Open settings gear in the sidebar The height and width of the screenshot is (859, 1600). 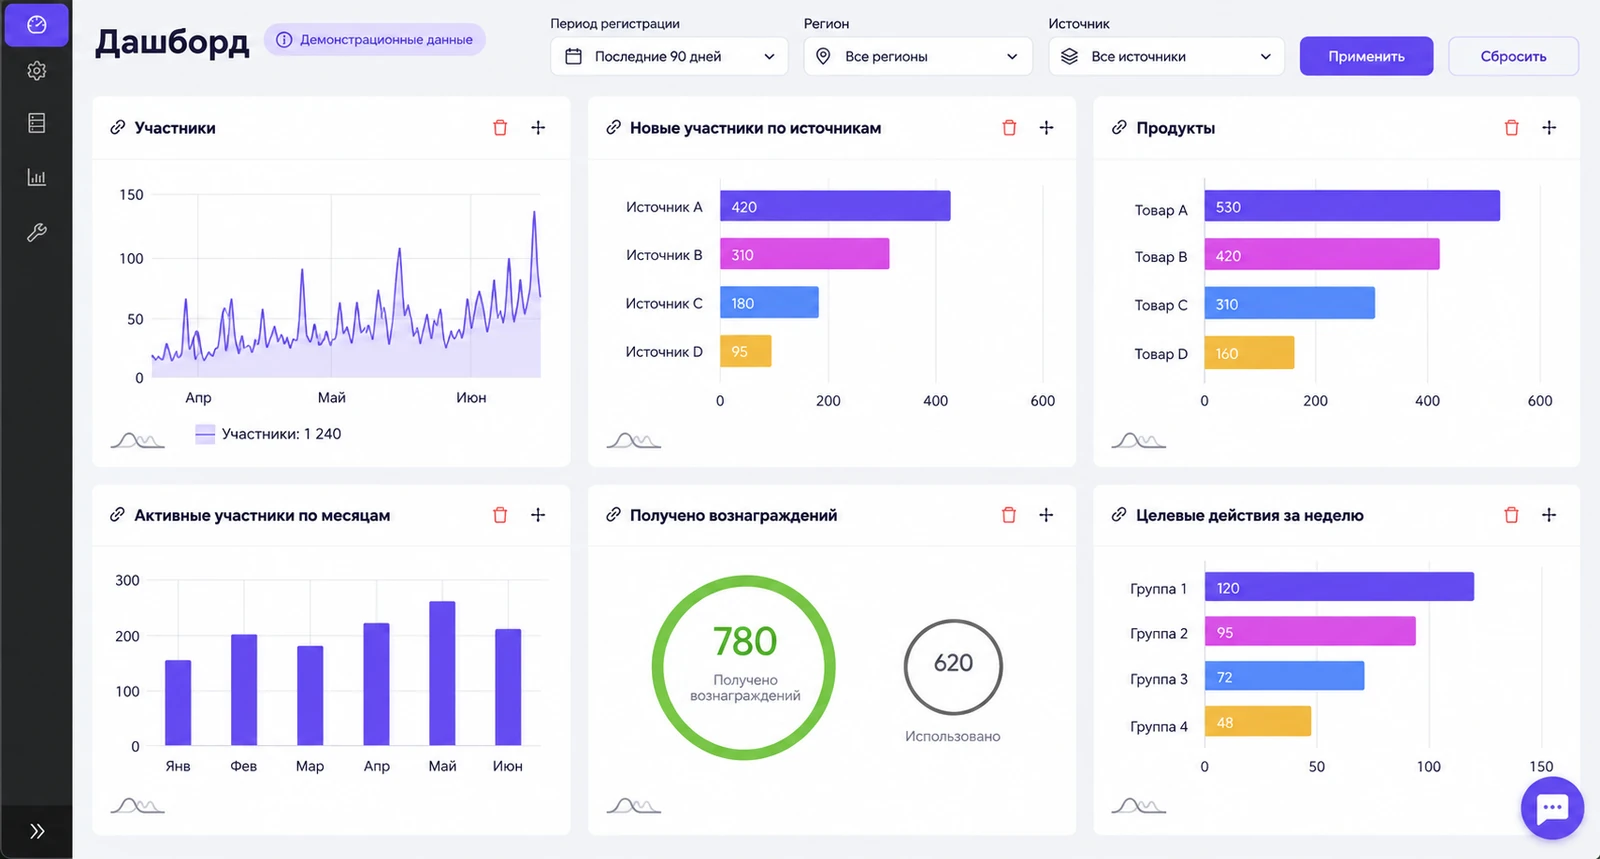point(37,71)
